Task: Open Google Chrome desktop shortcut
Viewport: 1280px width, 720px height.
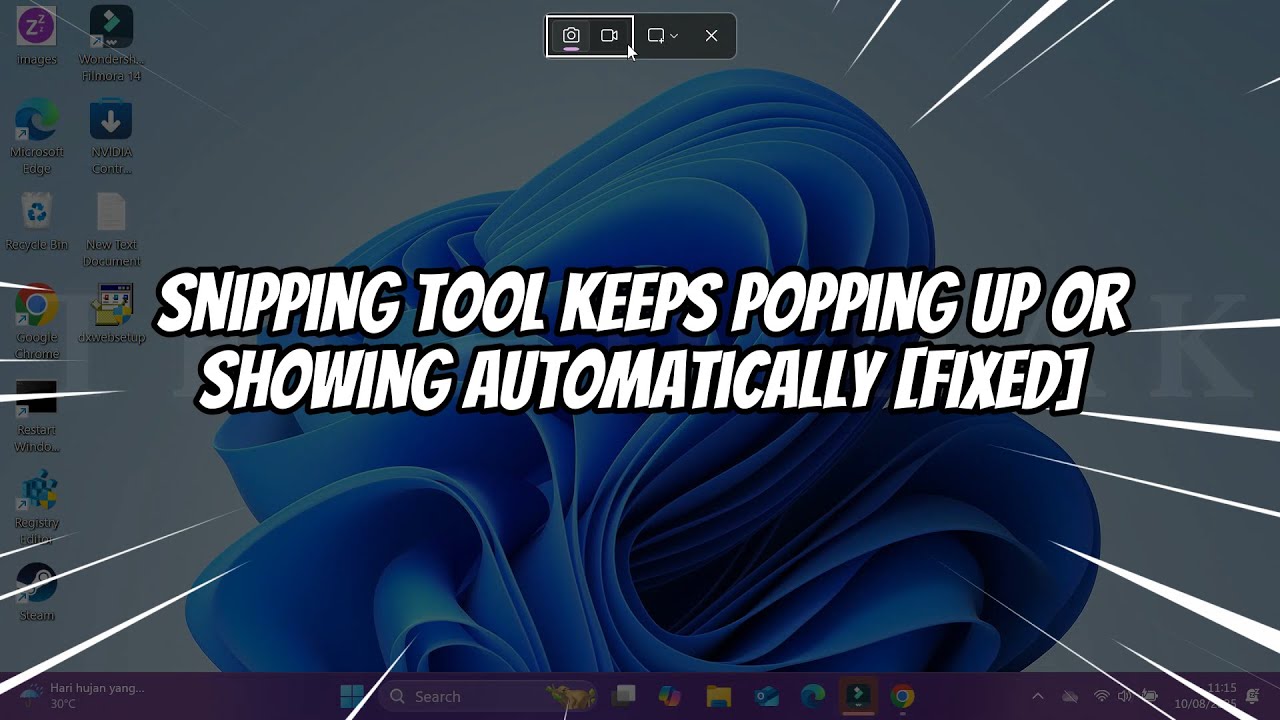Action: pos(37,322)
